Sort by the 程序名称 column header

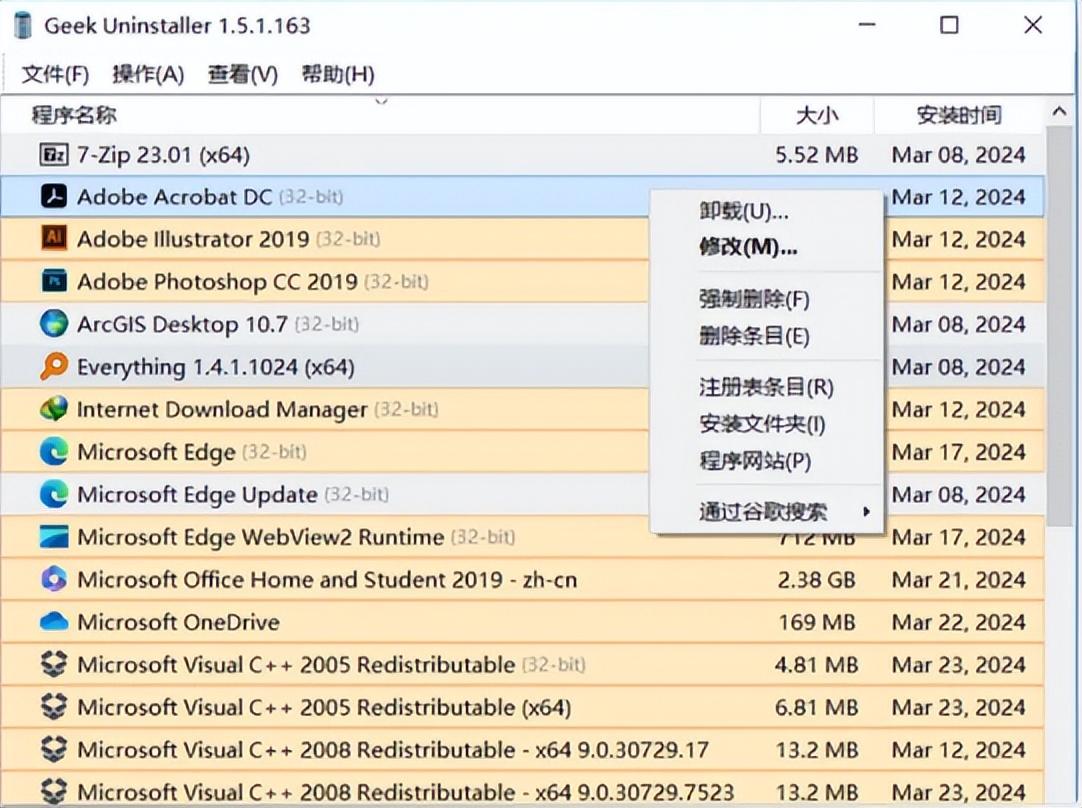[380, 115]
